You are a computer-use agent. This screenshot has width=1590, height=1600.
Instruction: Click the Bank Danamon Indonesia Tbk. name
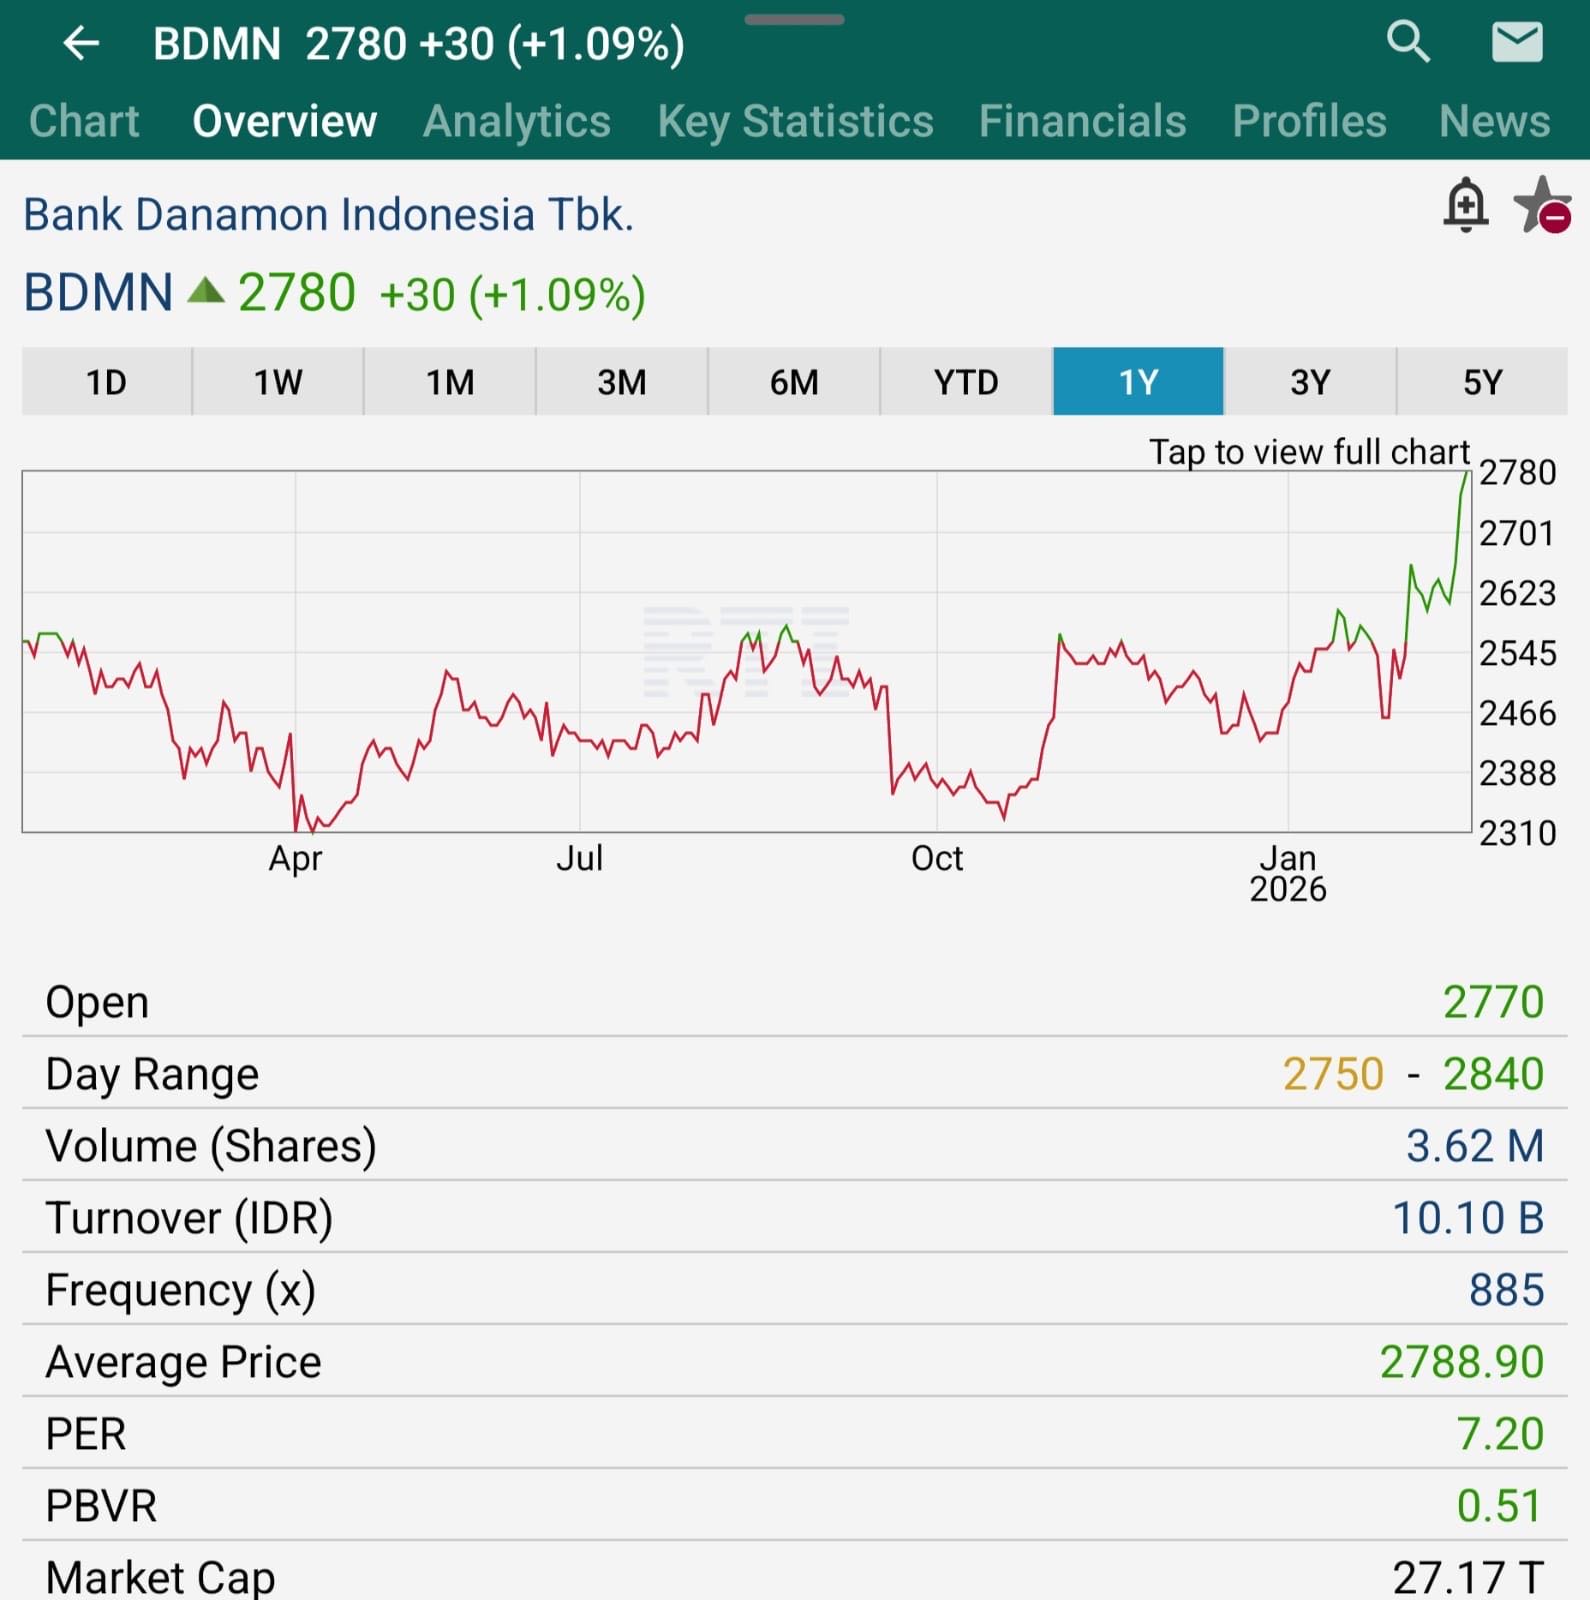pyautogui.click(x=329, y=214)
